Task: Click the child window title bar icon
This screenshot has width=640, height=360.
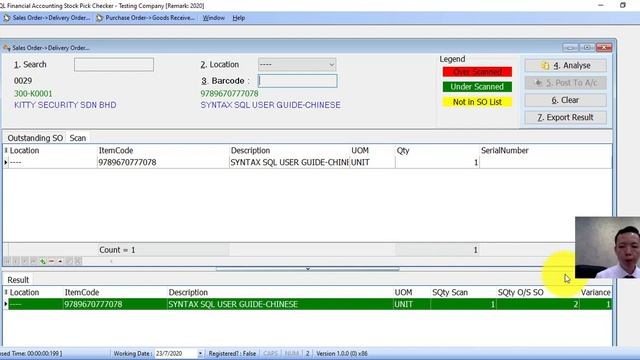Action: [7, 48]
